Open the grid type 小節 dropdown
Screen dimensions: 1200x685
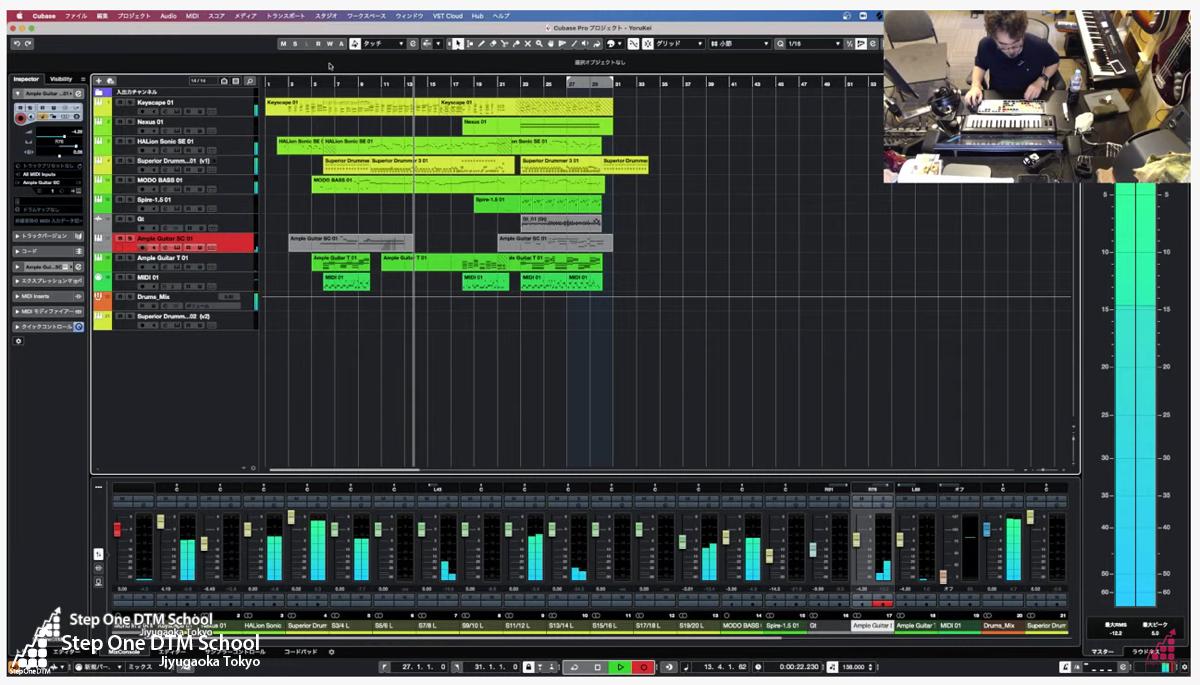tap(740, 44)
